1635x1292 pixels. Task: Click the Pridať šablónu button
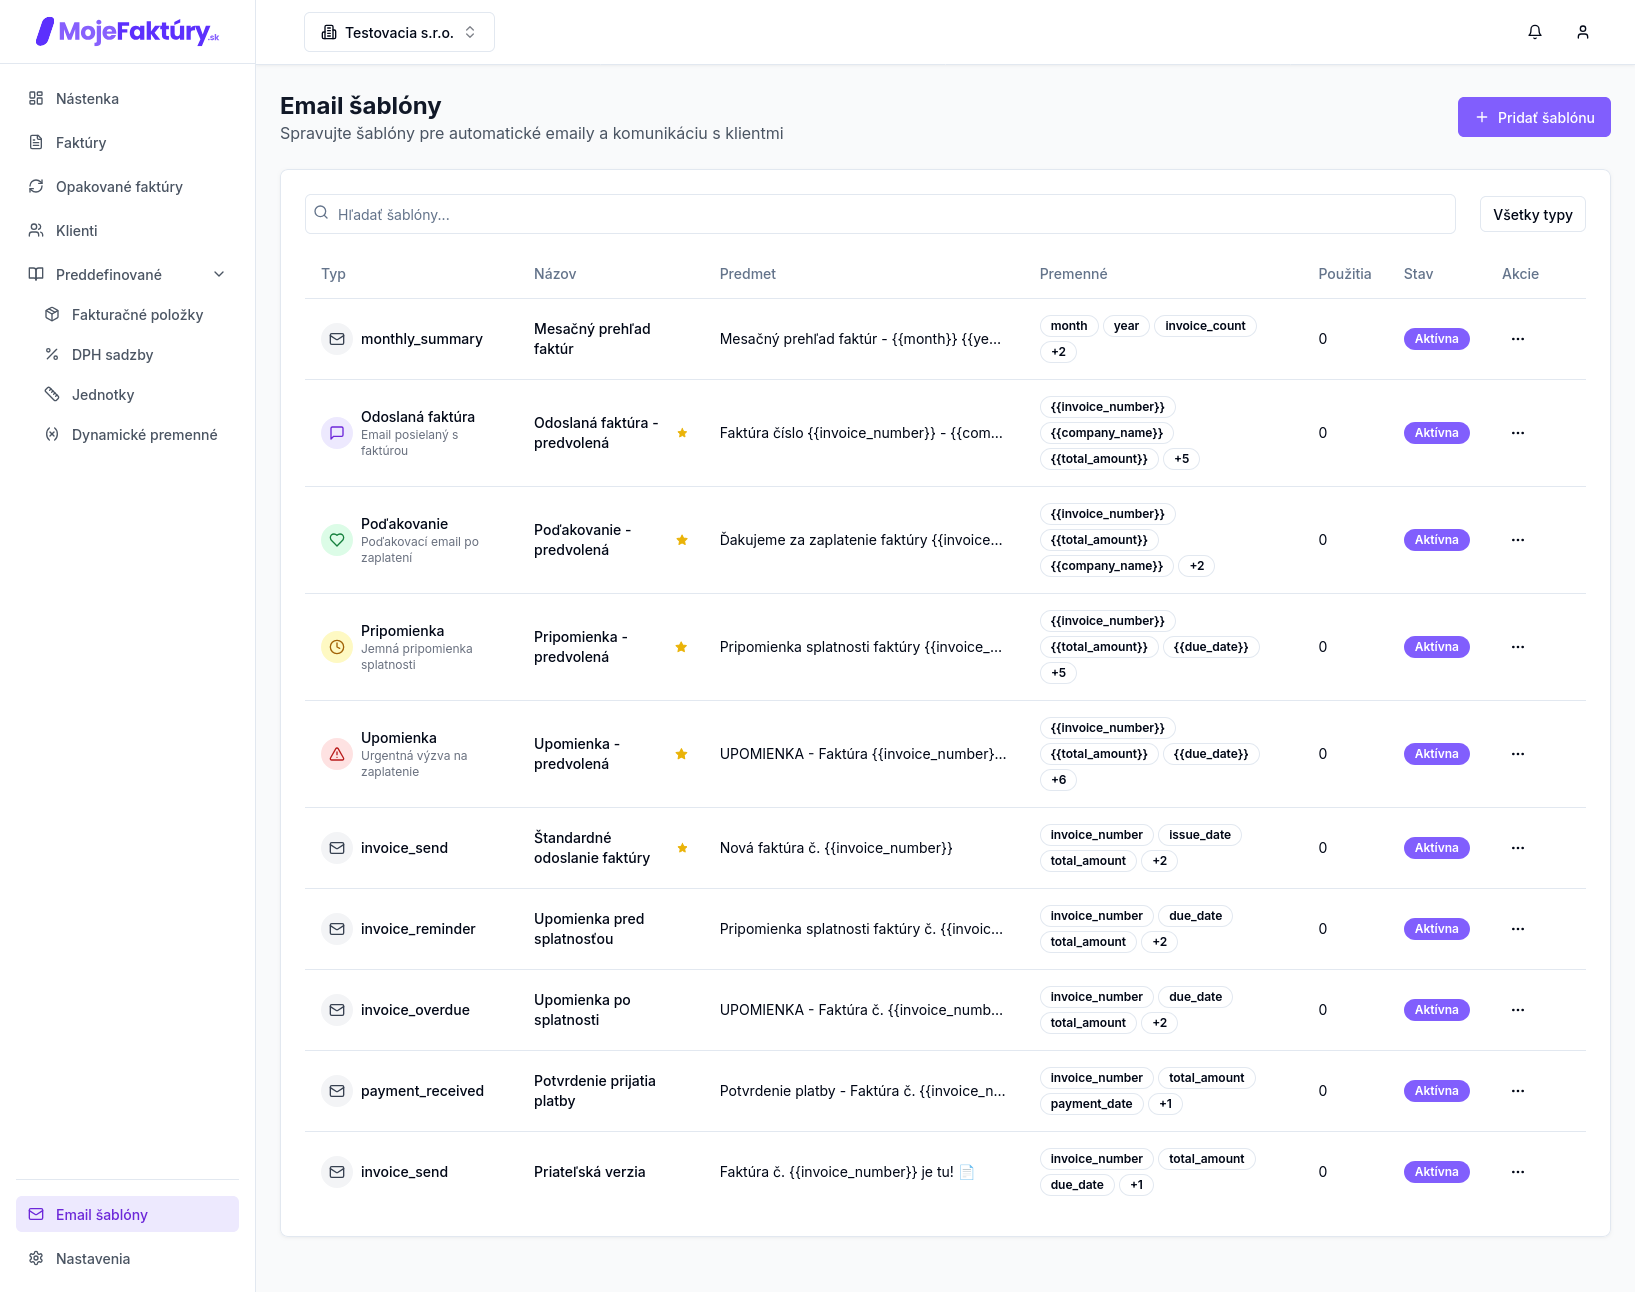(x=1533, y=117)
